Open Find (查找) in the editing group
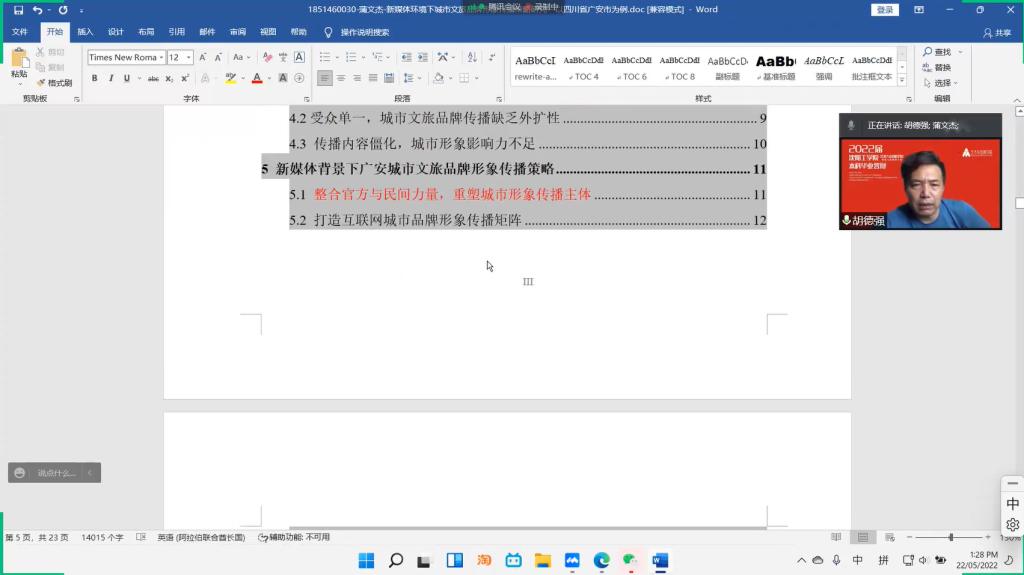This screenshot has height=575, width=1024. tap(938, 52)
